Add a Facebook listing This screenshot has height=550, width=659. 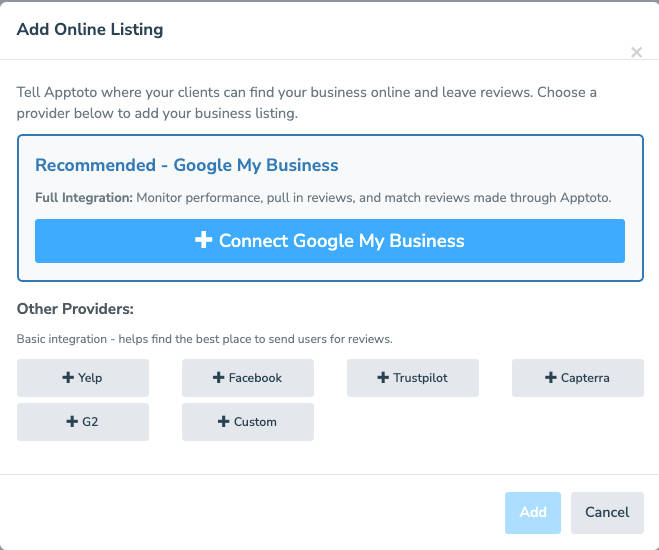pos(248,378)
